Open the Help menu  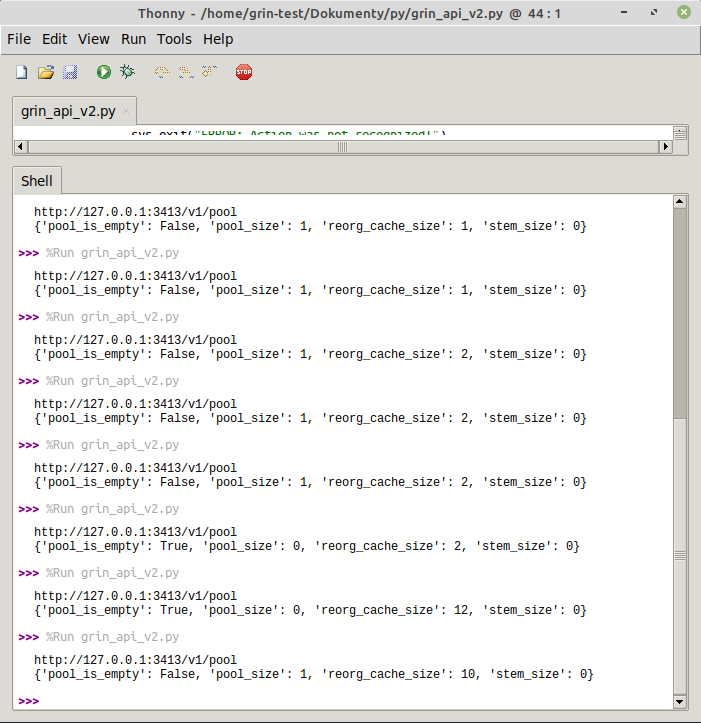(218, 39)
